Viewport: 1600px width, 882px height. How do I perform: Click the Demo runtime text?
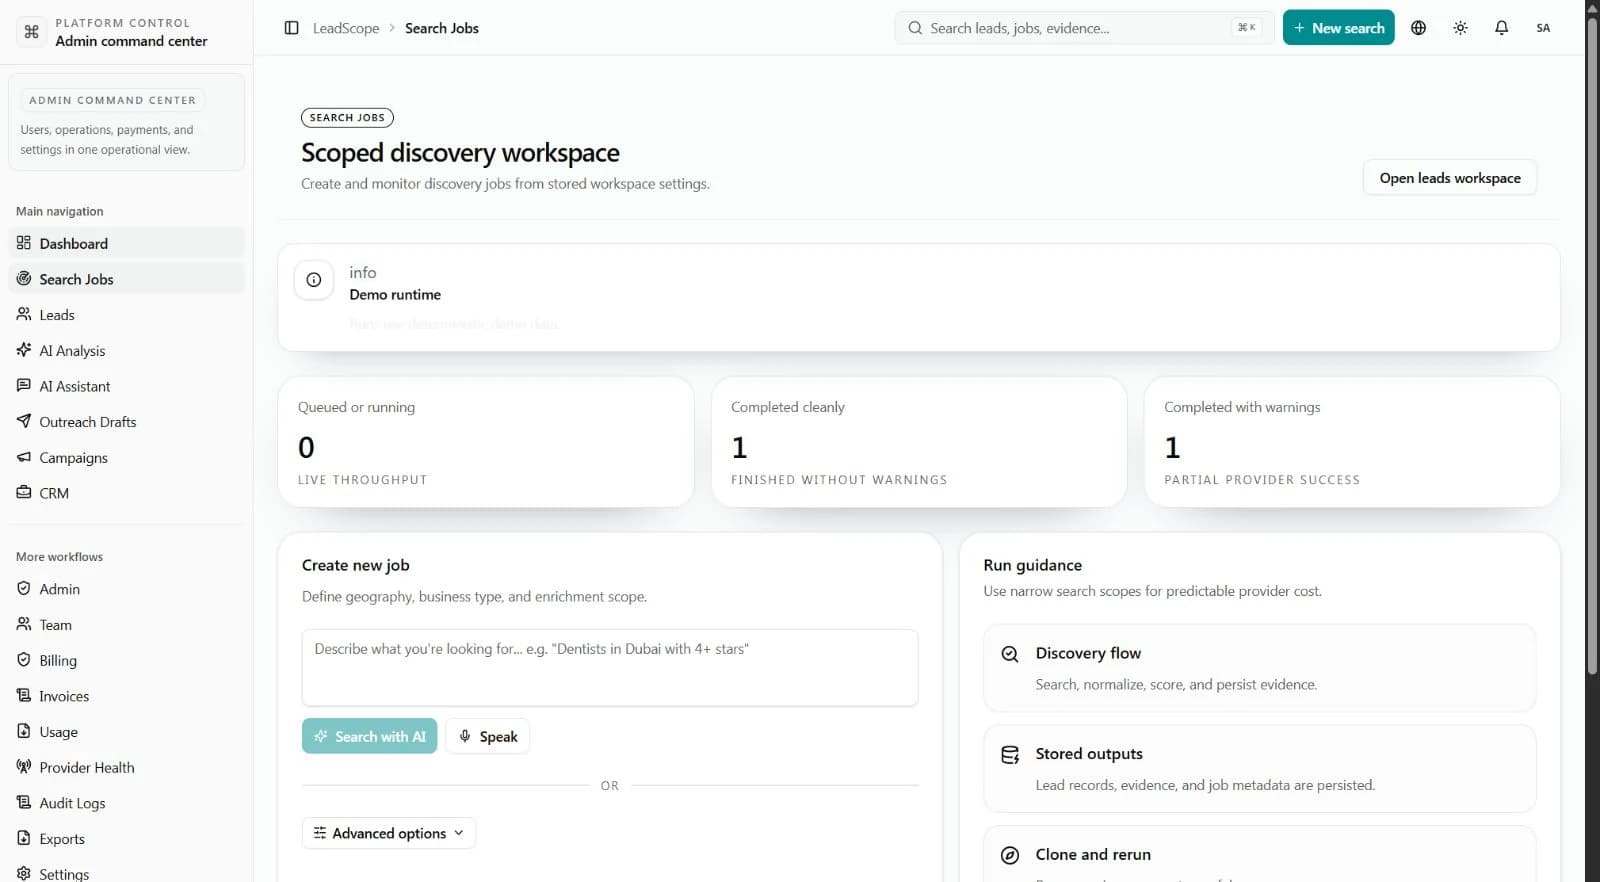(x=395, y=295)
